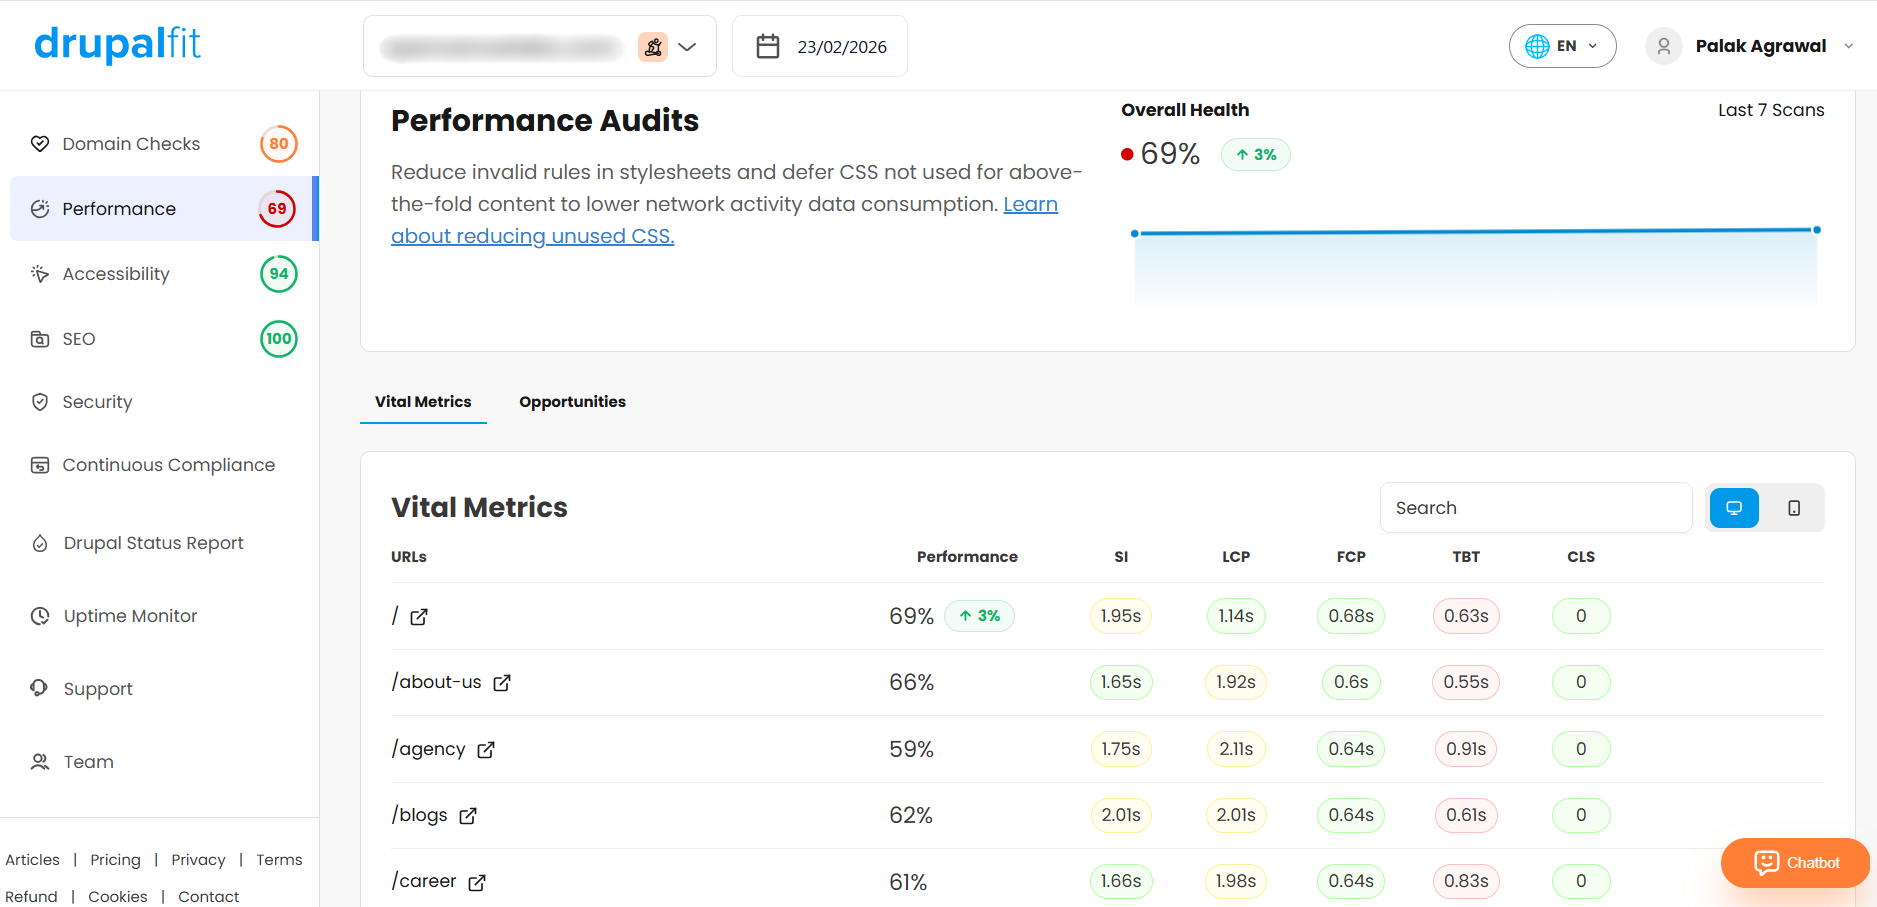Open external link icon for /about-us

502,683
